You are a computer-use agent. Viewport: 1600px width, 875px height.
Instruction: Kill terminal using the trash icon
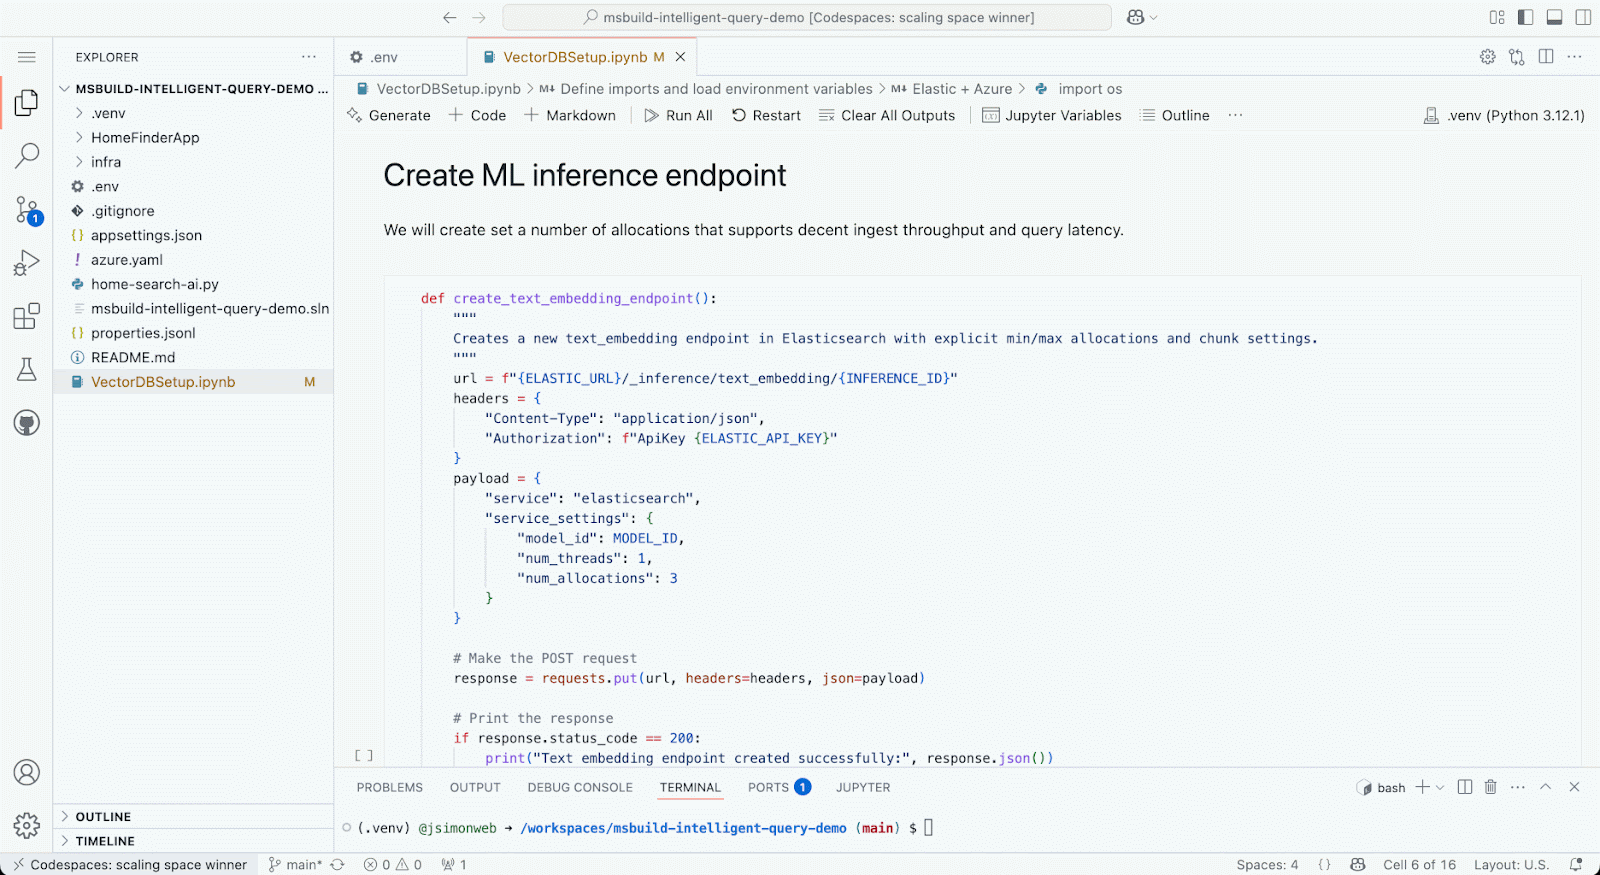pyautogui.click(x=1490, y=787)
